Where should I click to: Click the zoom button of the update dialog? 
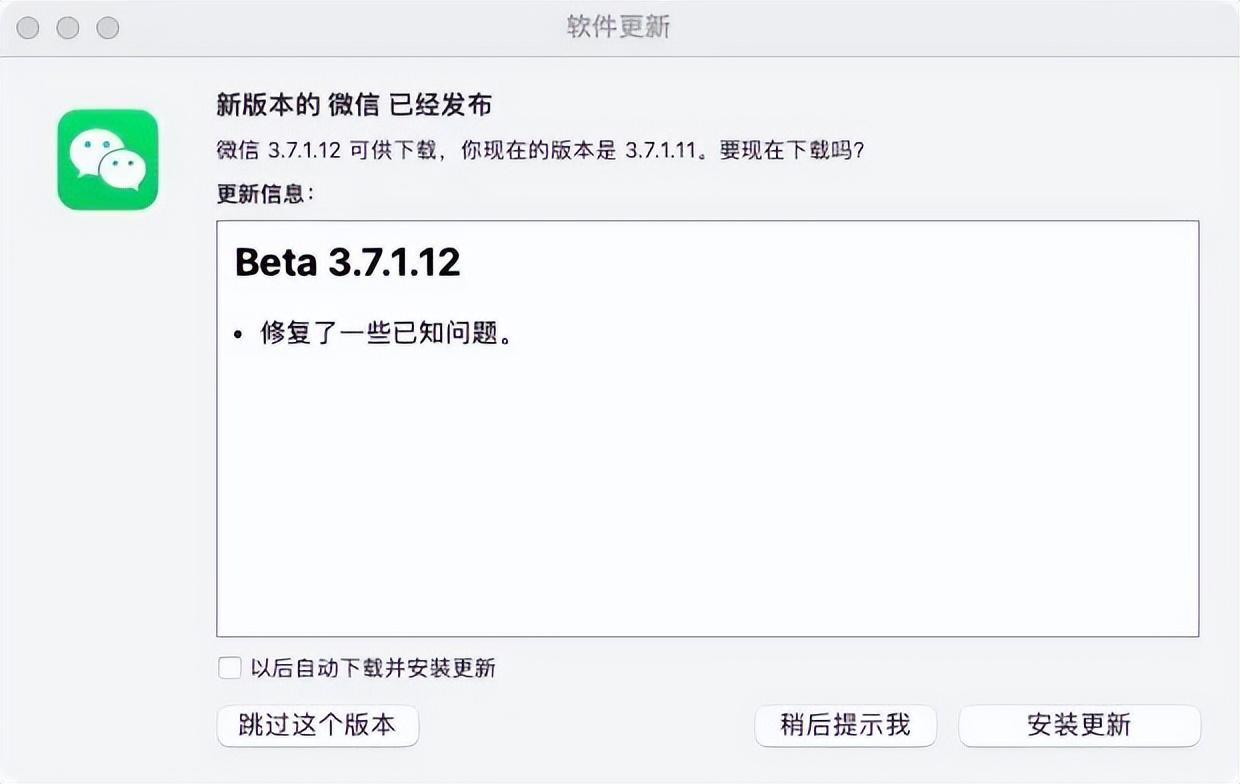107,27
